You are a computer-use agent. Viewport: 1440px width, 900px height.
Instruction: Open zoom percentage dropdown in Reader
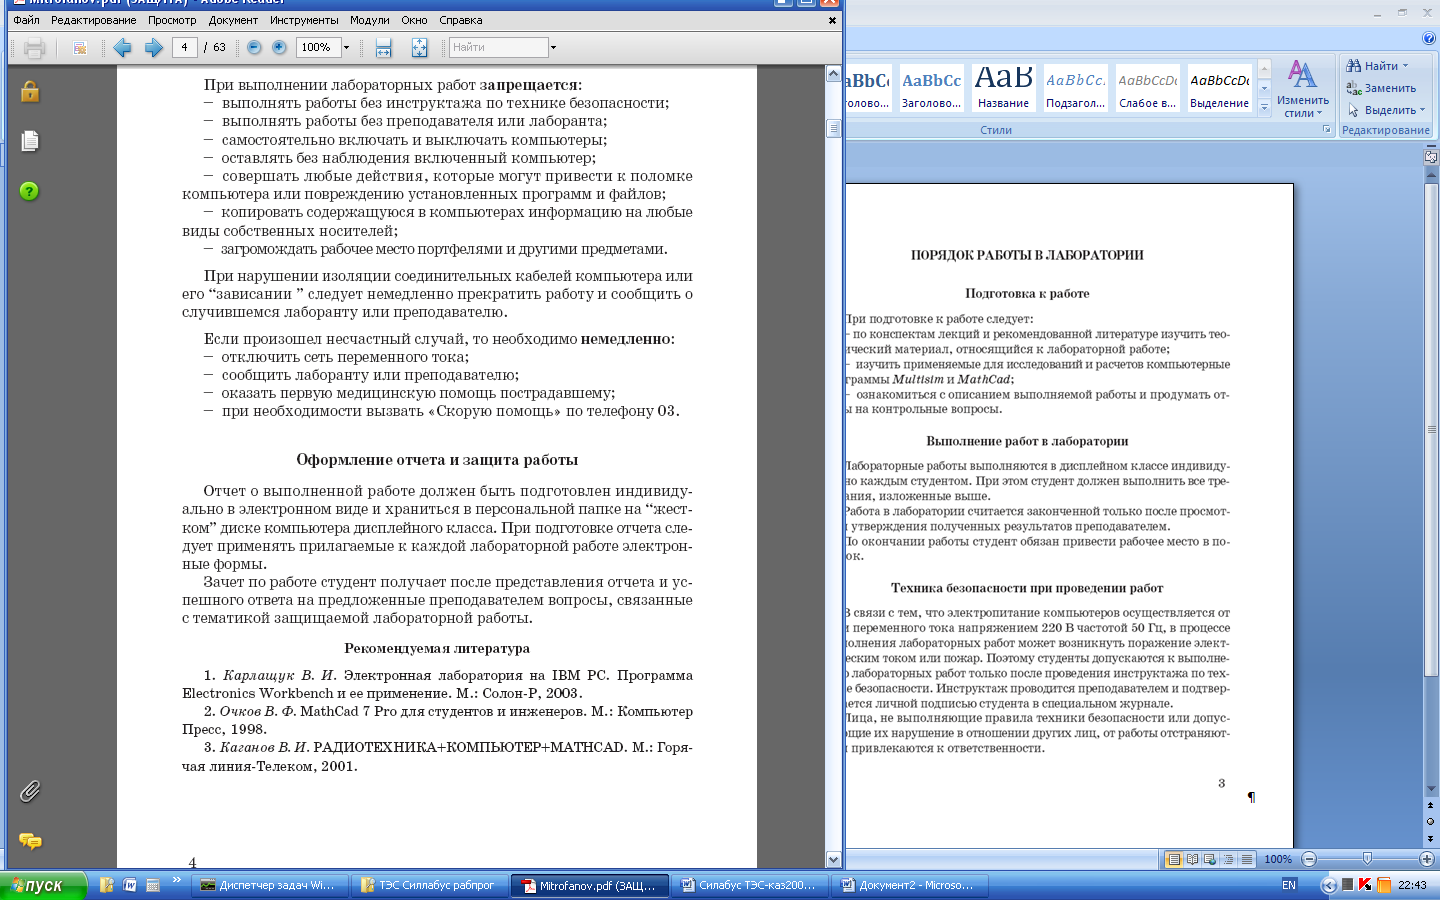[x=347, y=47]
